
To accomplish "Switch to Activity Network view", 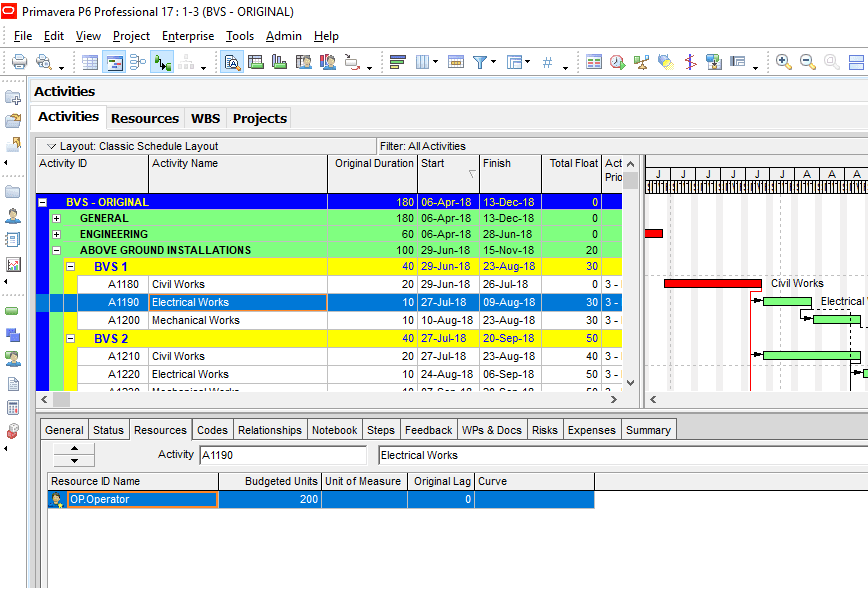I will [x=138, y=62].
